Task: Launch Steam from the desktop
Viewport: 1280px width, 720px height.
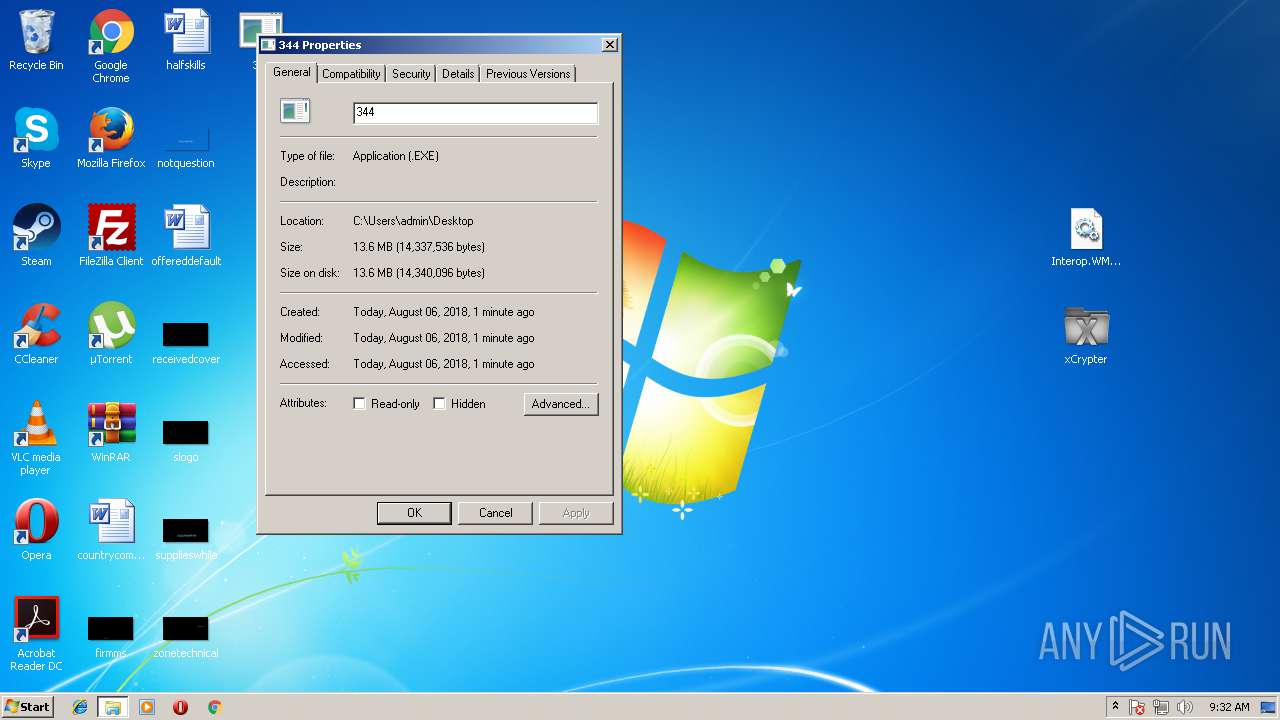Action: (x=36, y=237)
